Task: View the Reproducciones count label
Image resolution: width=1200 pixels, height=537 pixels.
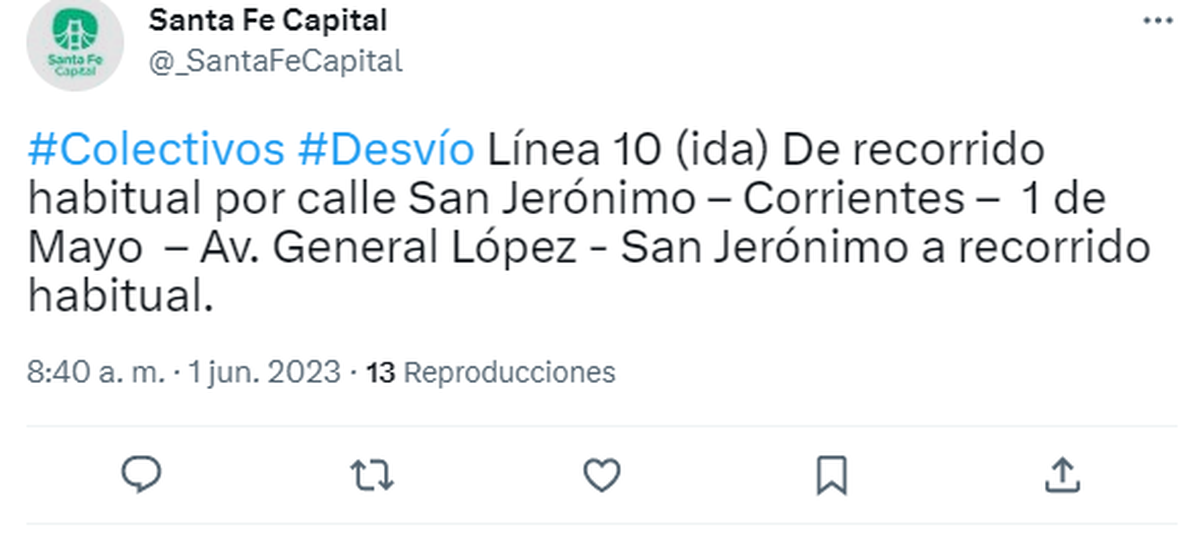Action: coord(508,373)
